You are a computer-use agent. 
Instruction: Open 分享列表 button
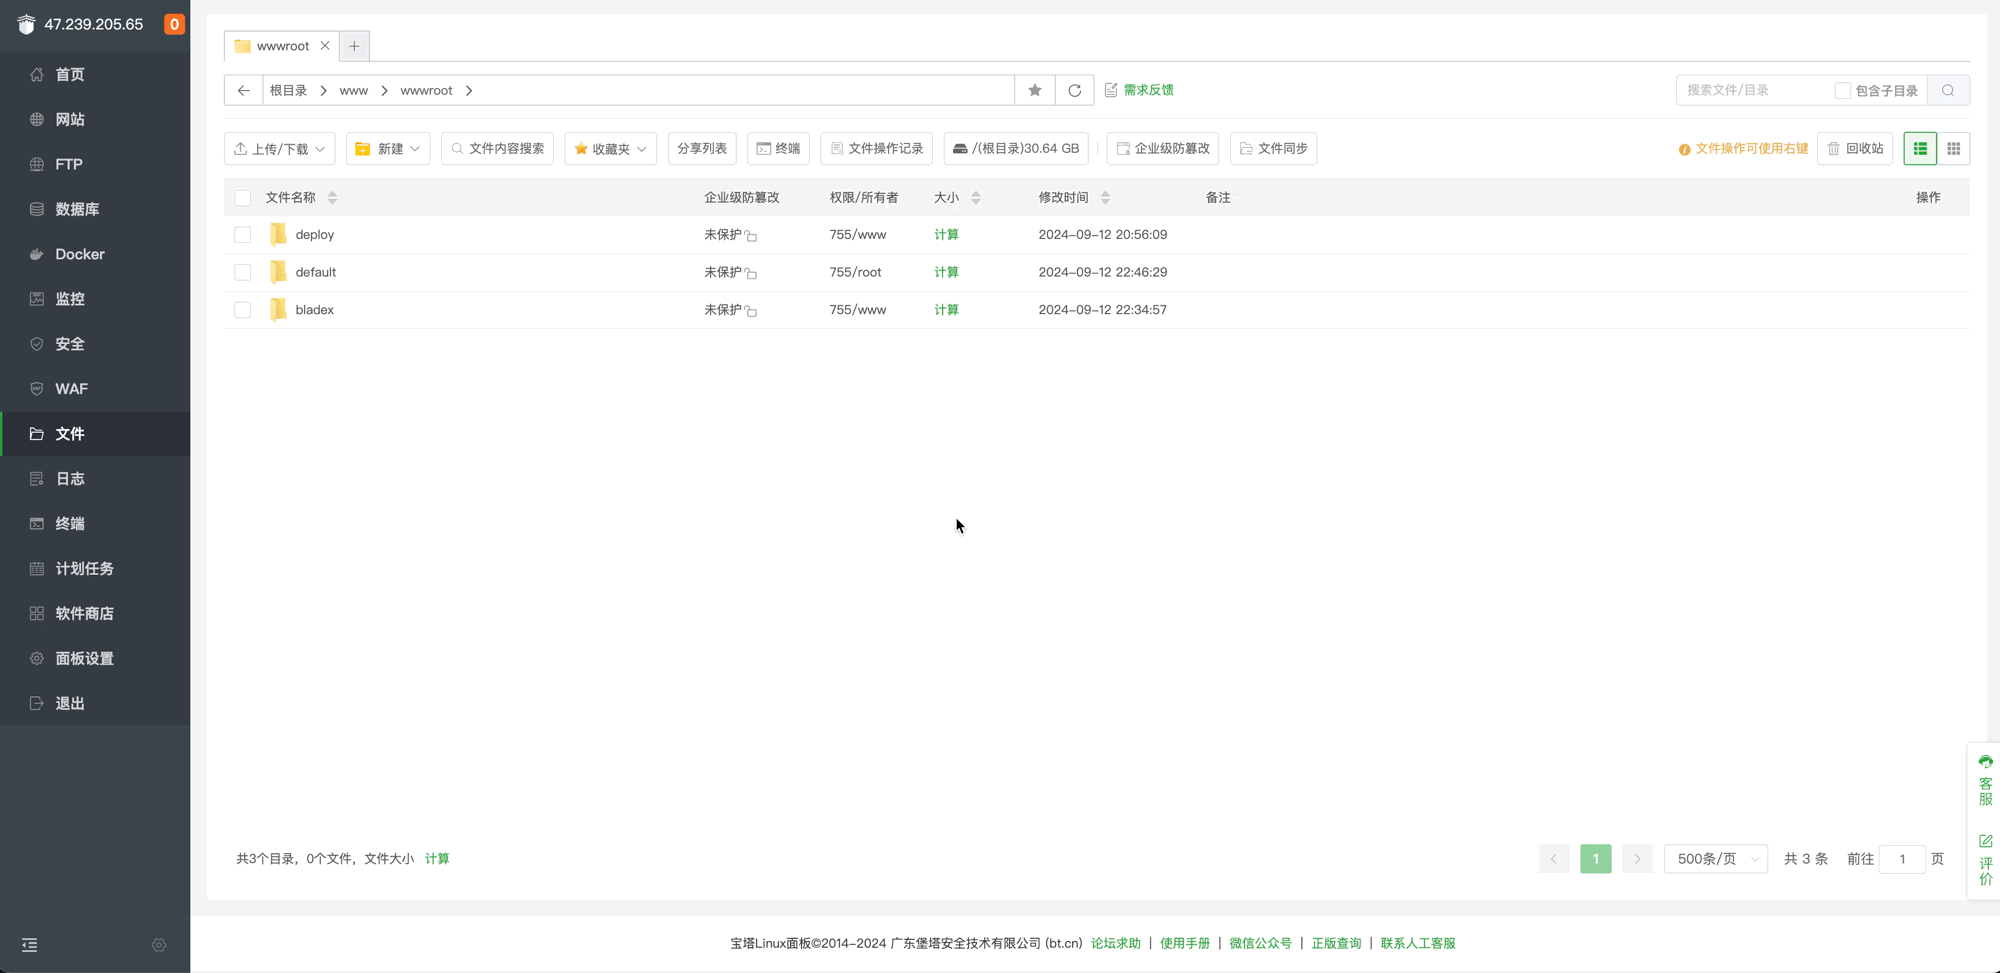[702, 149]
